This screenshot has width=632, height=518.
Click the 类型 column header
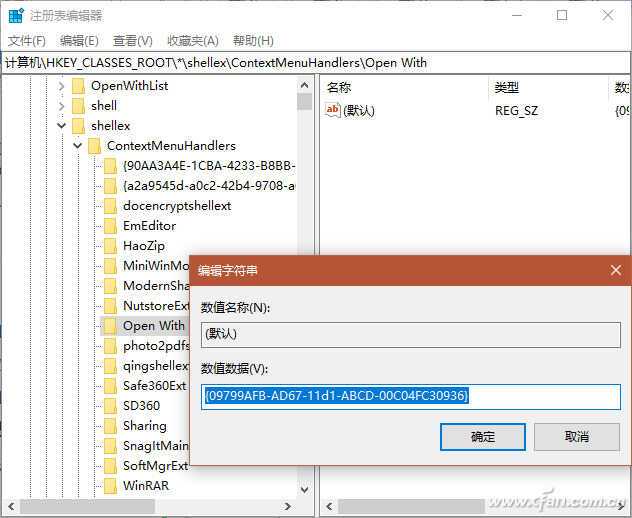[507, 88]
